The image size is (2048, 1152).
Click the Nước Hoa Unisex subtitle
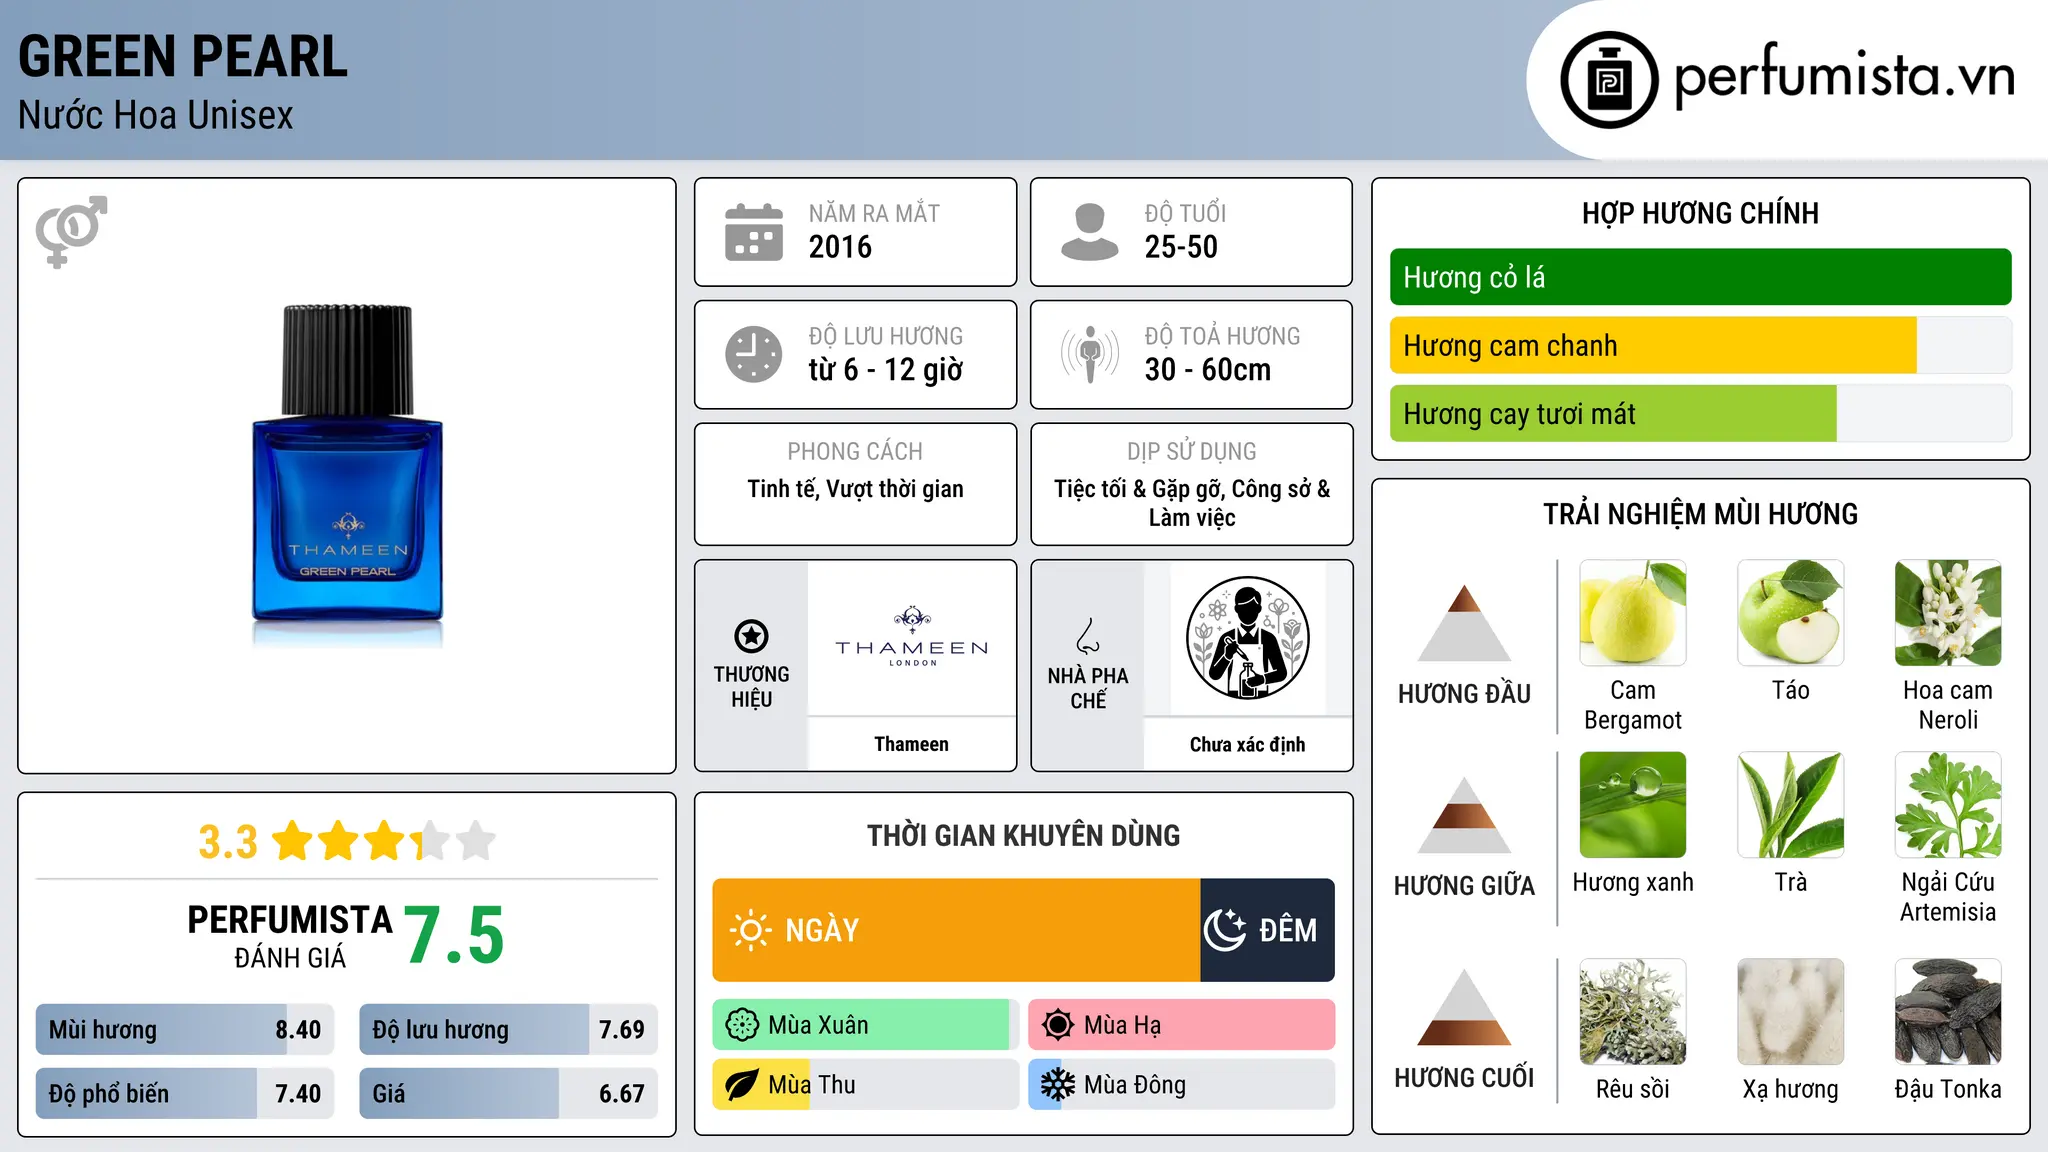[x=156, y=115]
